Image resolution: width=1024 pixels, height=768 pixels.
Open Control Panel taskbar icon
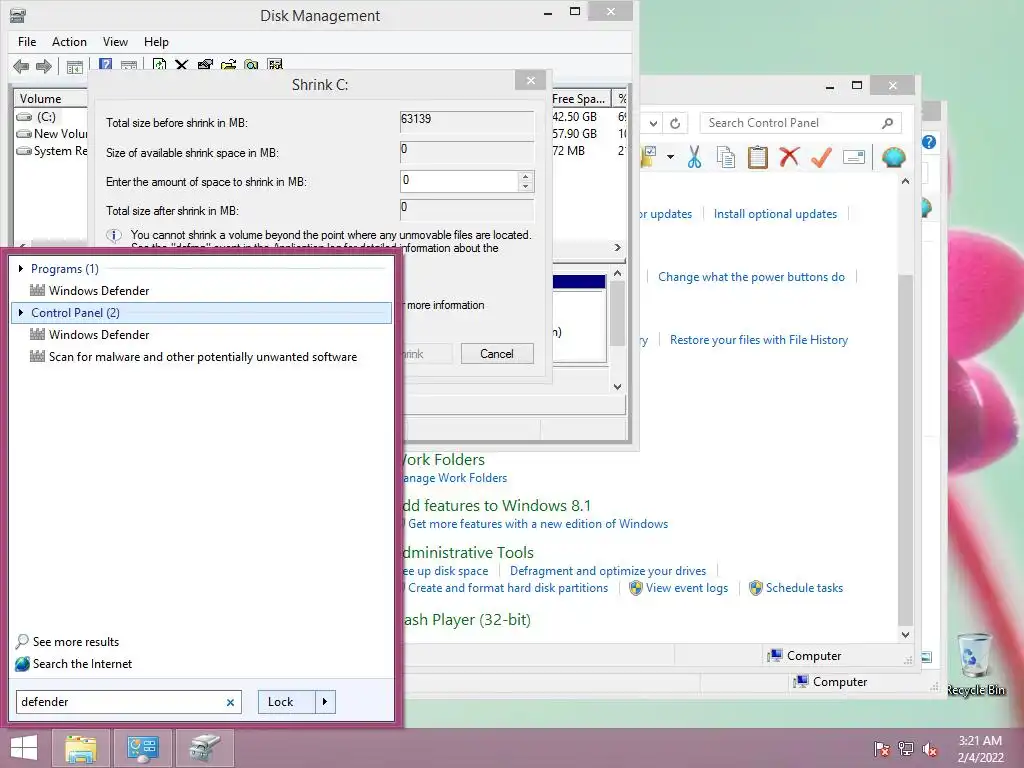pyautogui.click(x=143, y=748)
